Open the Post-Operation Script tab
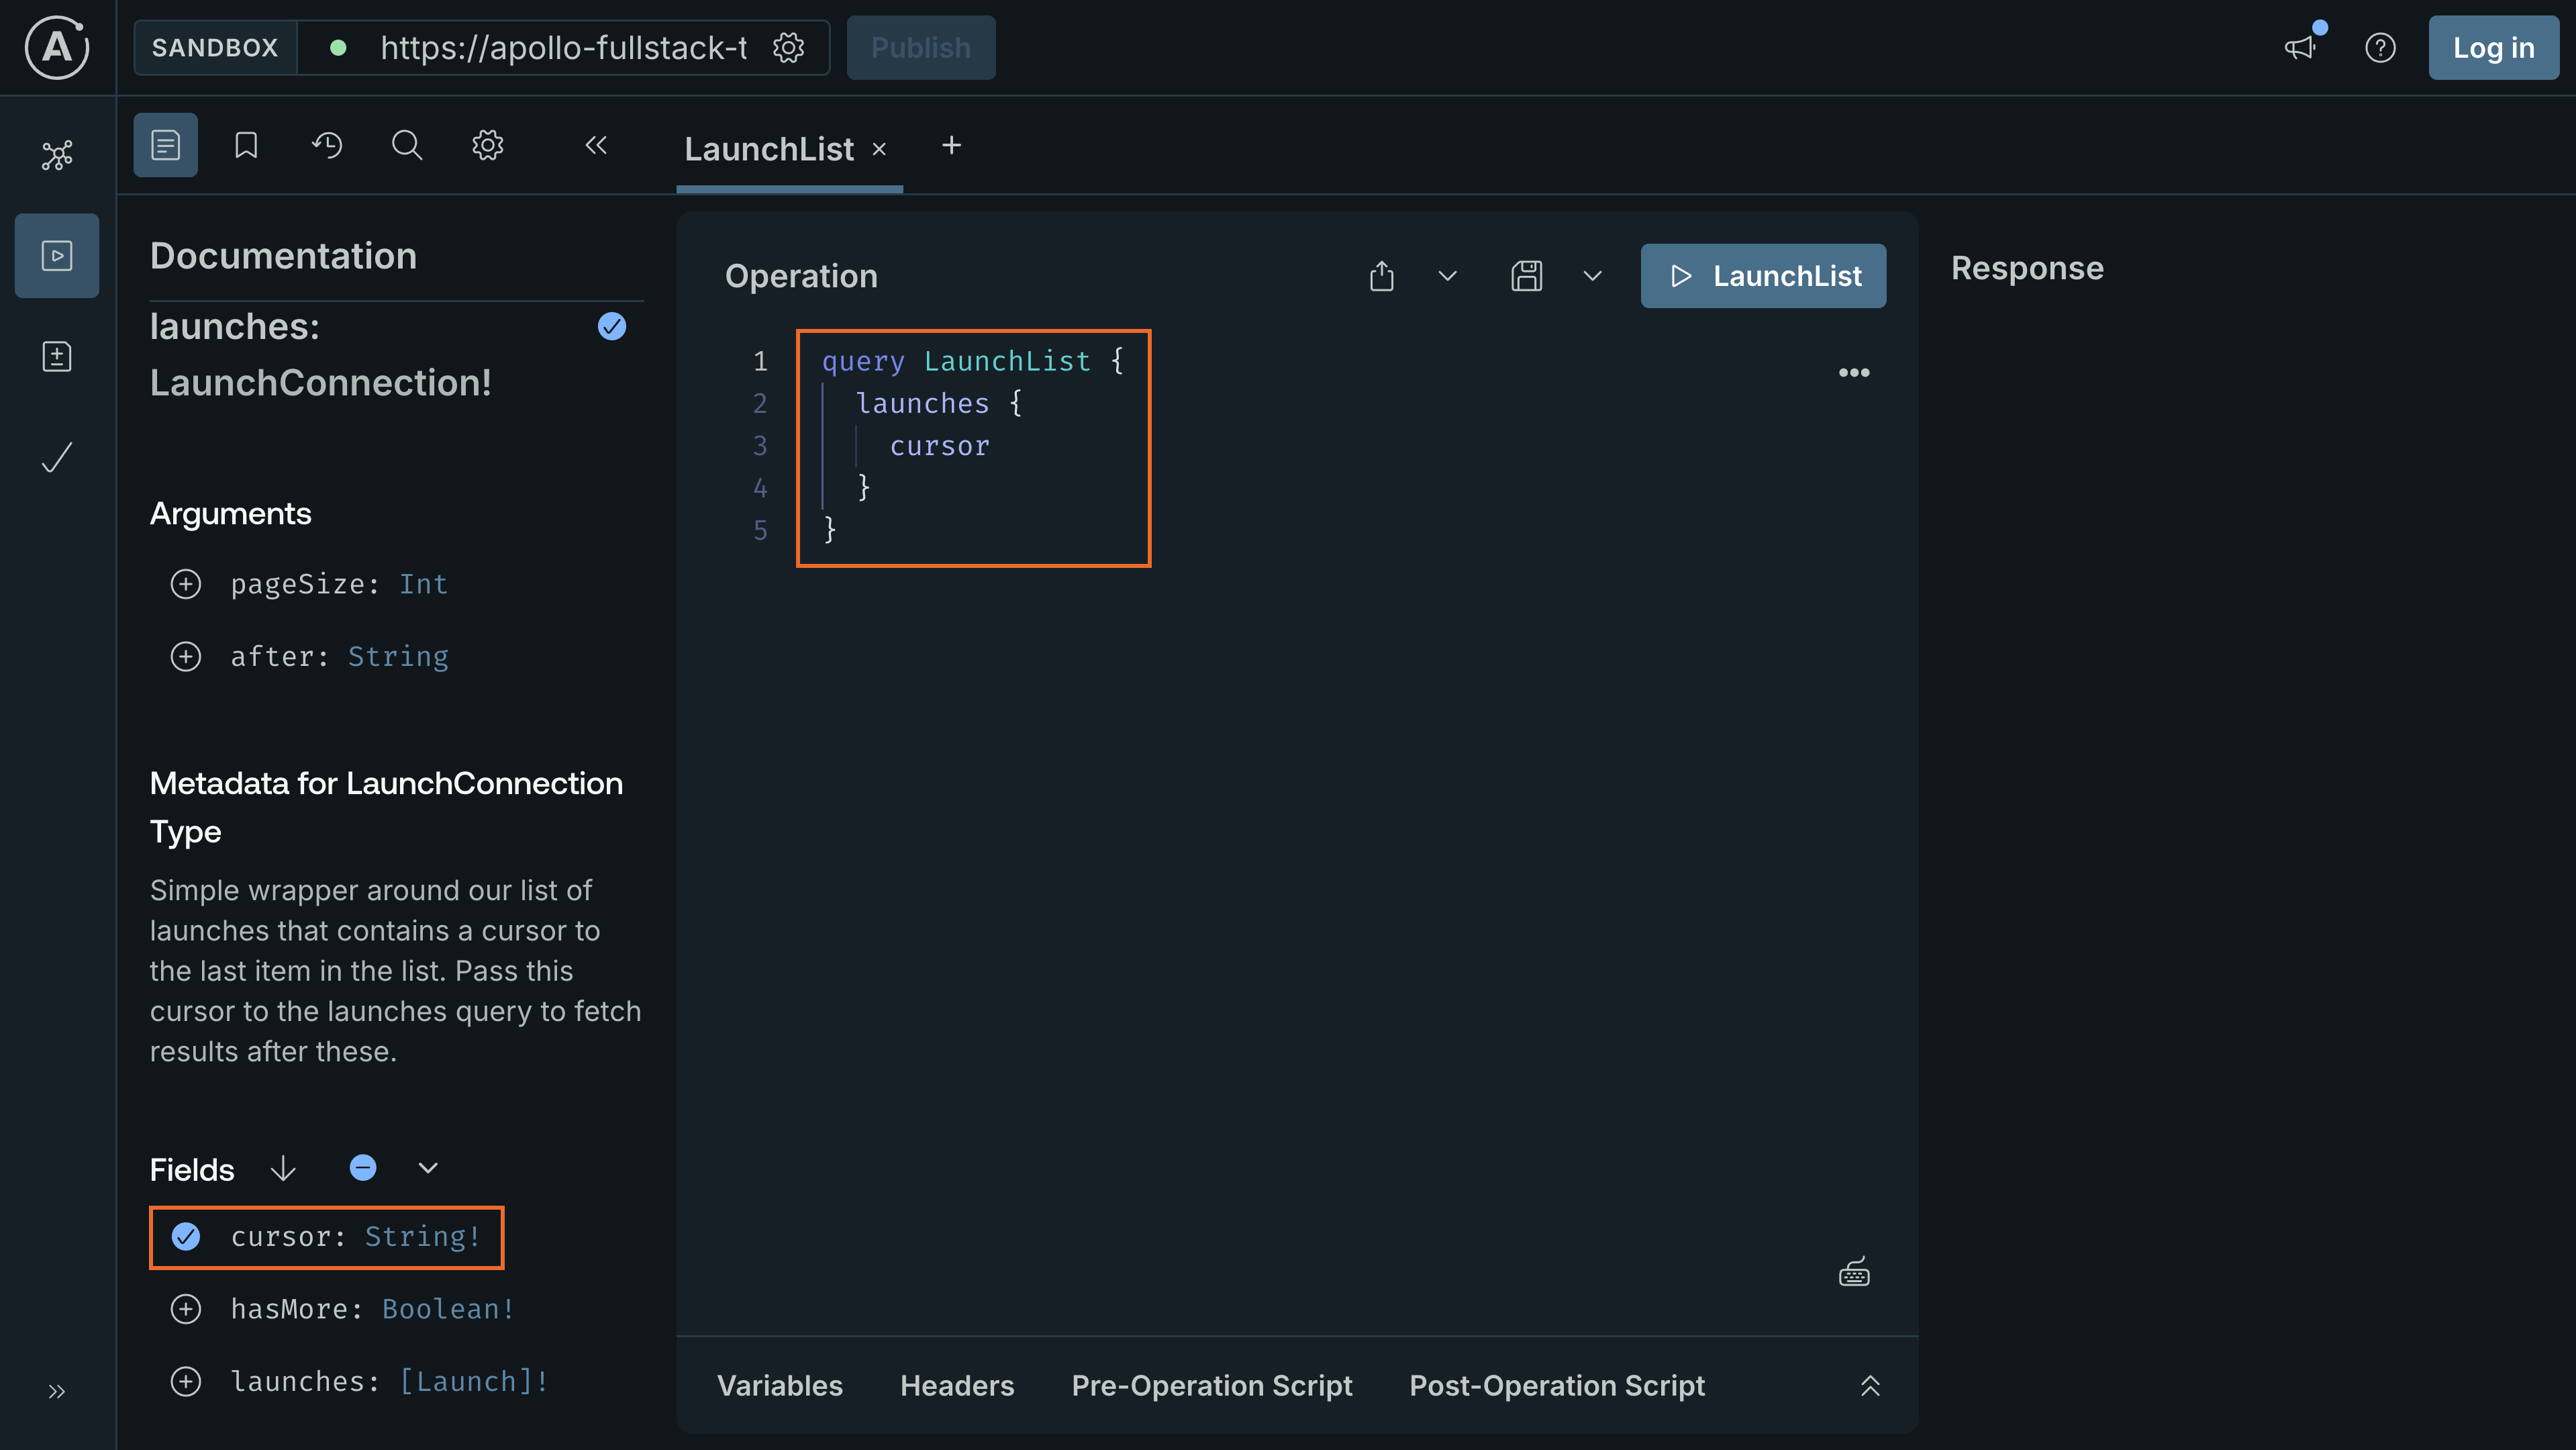2576x1450 pixels. pyautogui.click(x=1556, y=1385)
